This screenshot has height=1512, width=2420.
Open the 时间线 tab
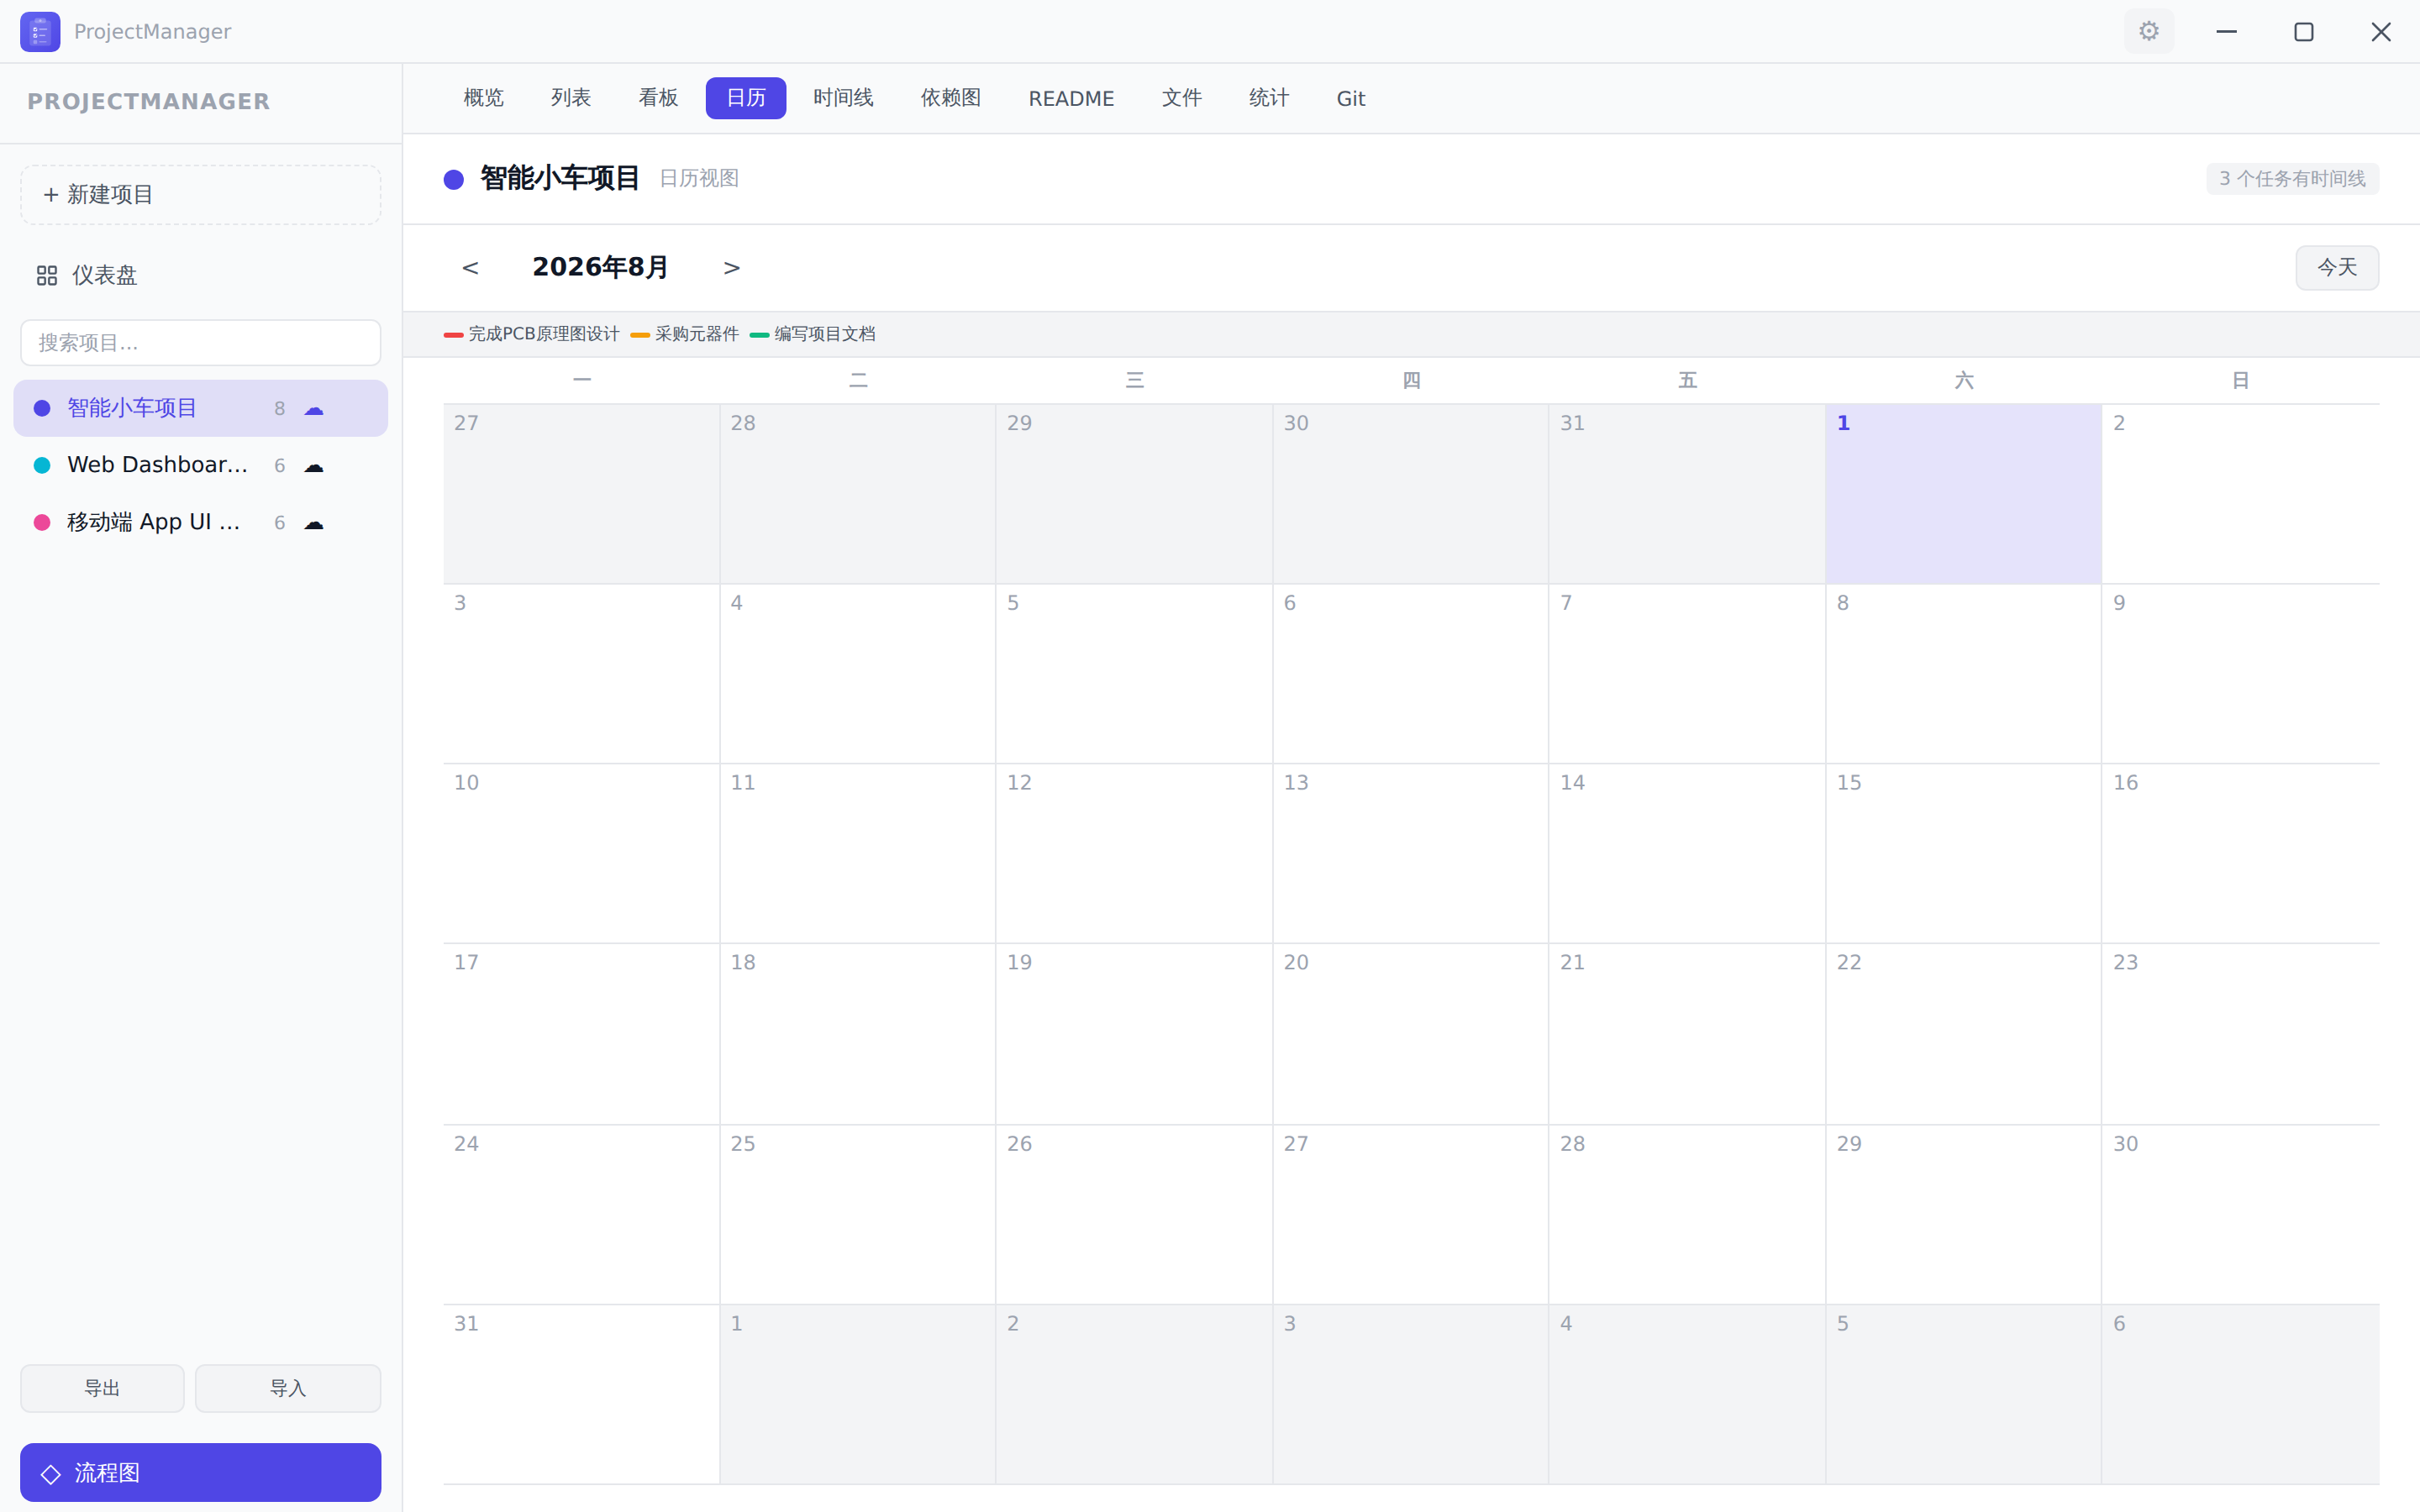(x=843, y=98)
